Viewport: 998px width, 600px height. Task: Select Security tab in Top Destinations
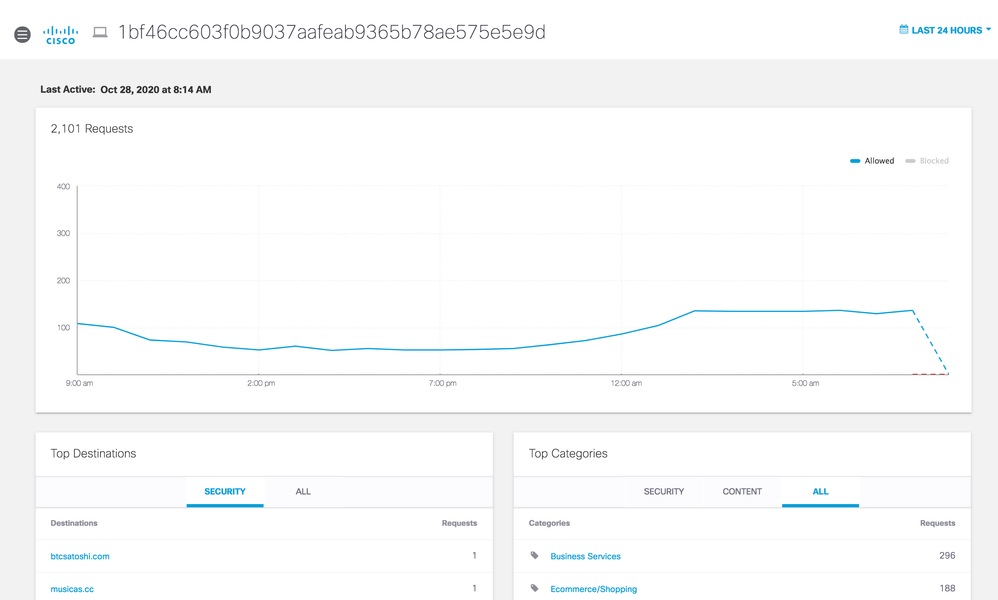tap(225, 492)
